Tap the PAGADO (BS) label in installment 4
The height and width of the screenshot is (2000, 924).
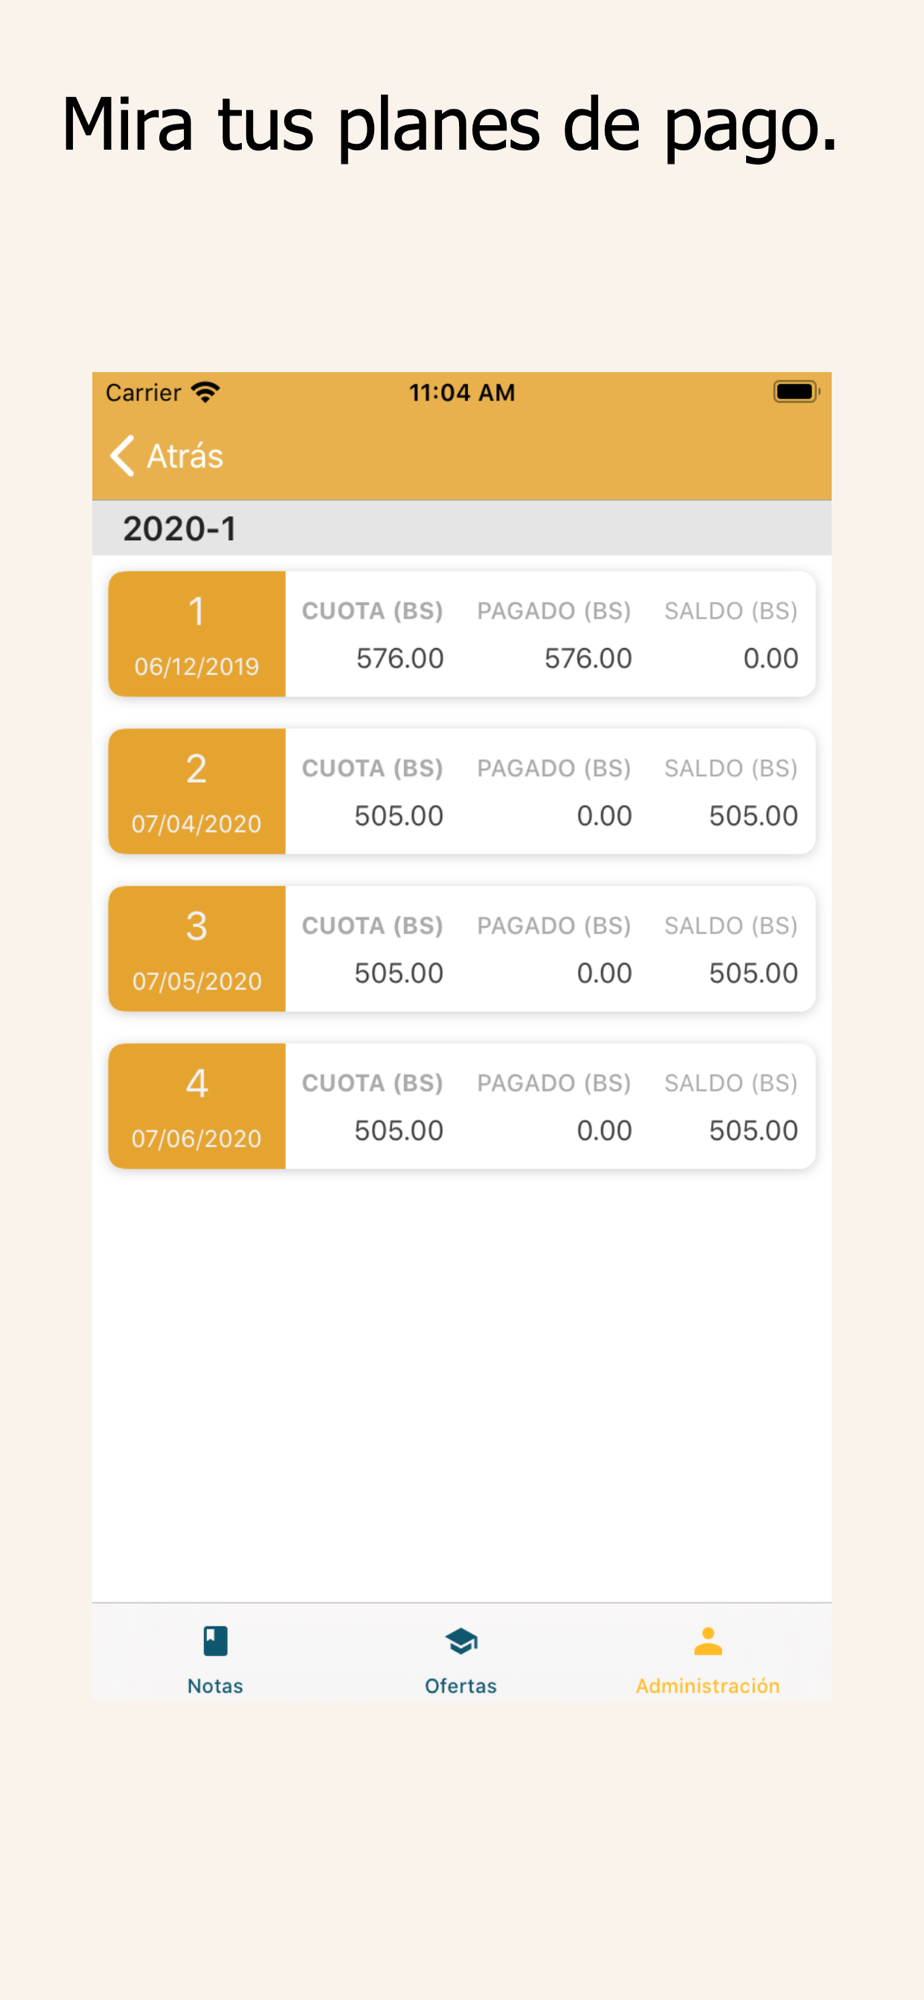(554, 1083)
